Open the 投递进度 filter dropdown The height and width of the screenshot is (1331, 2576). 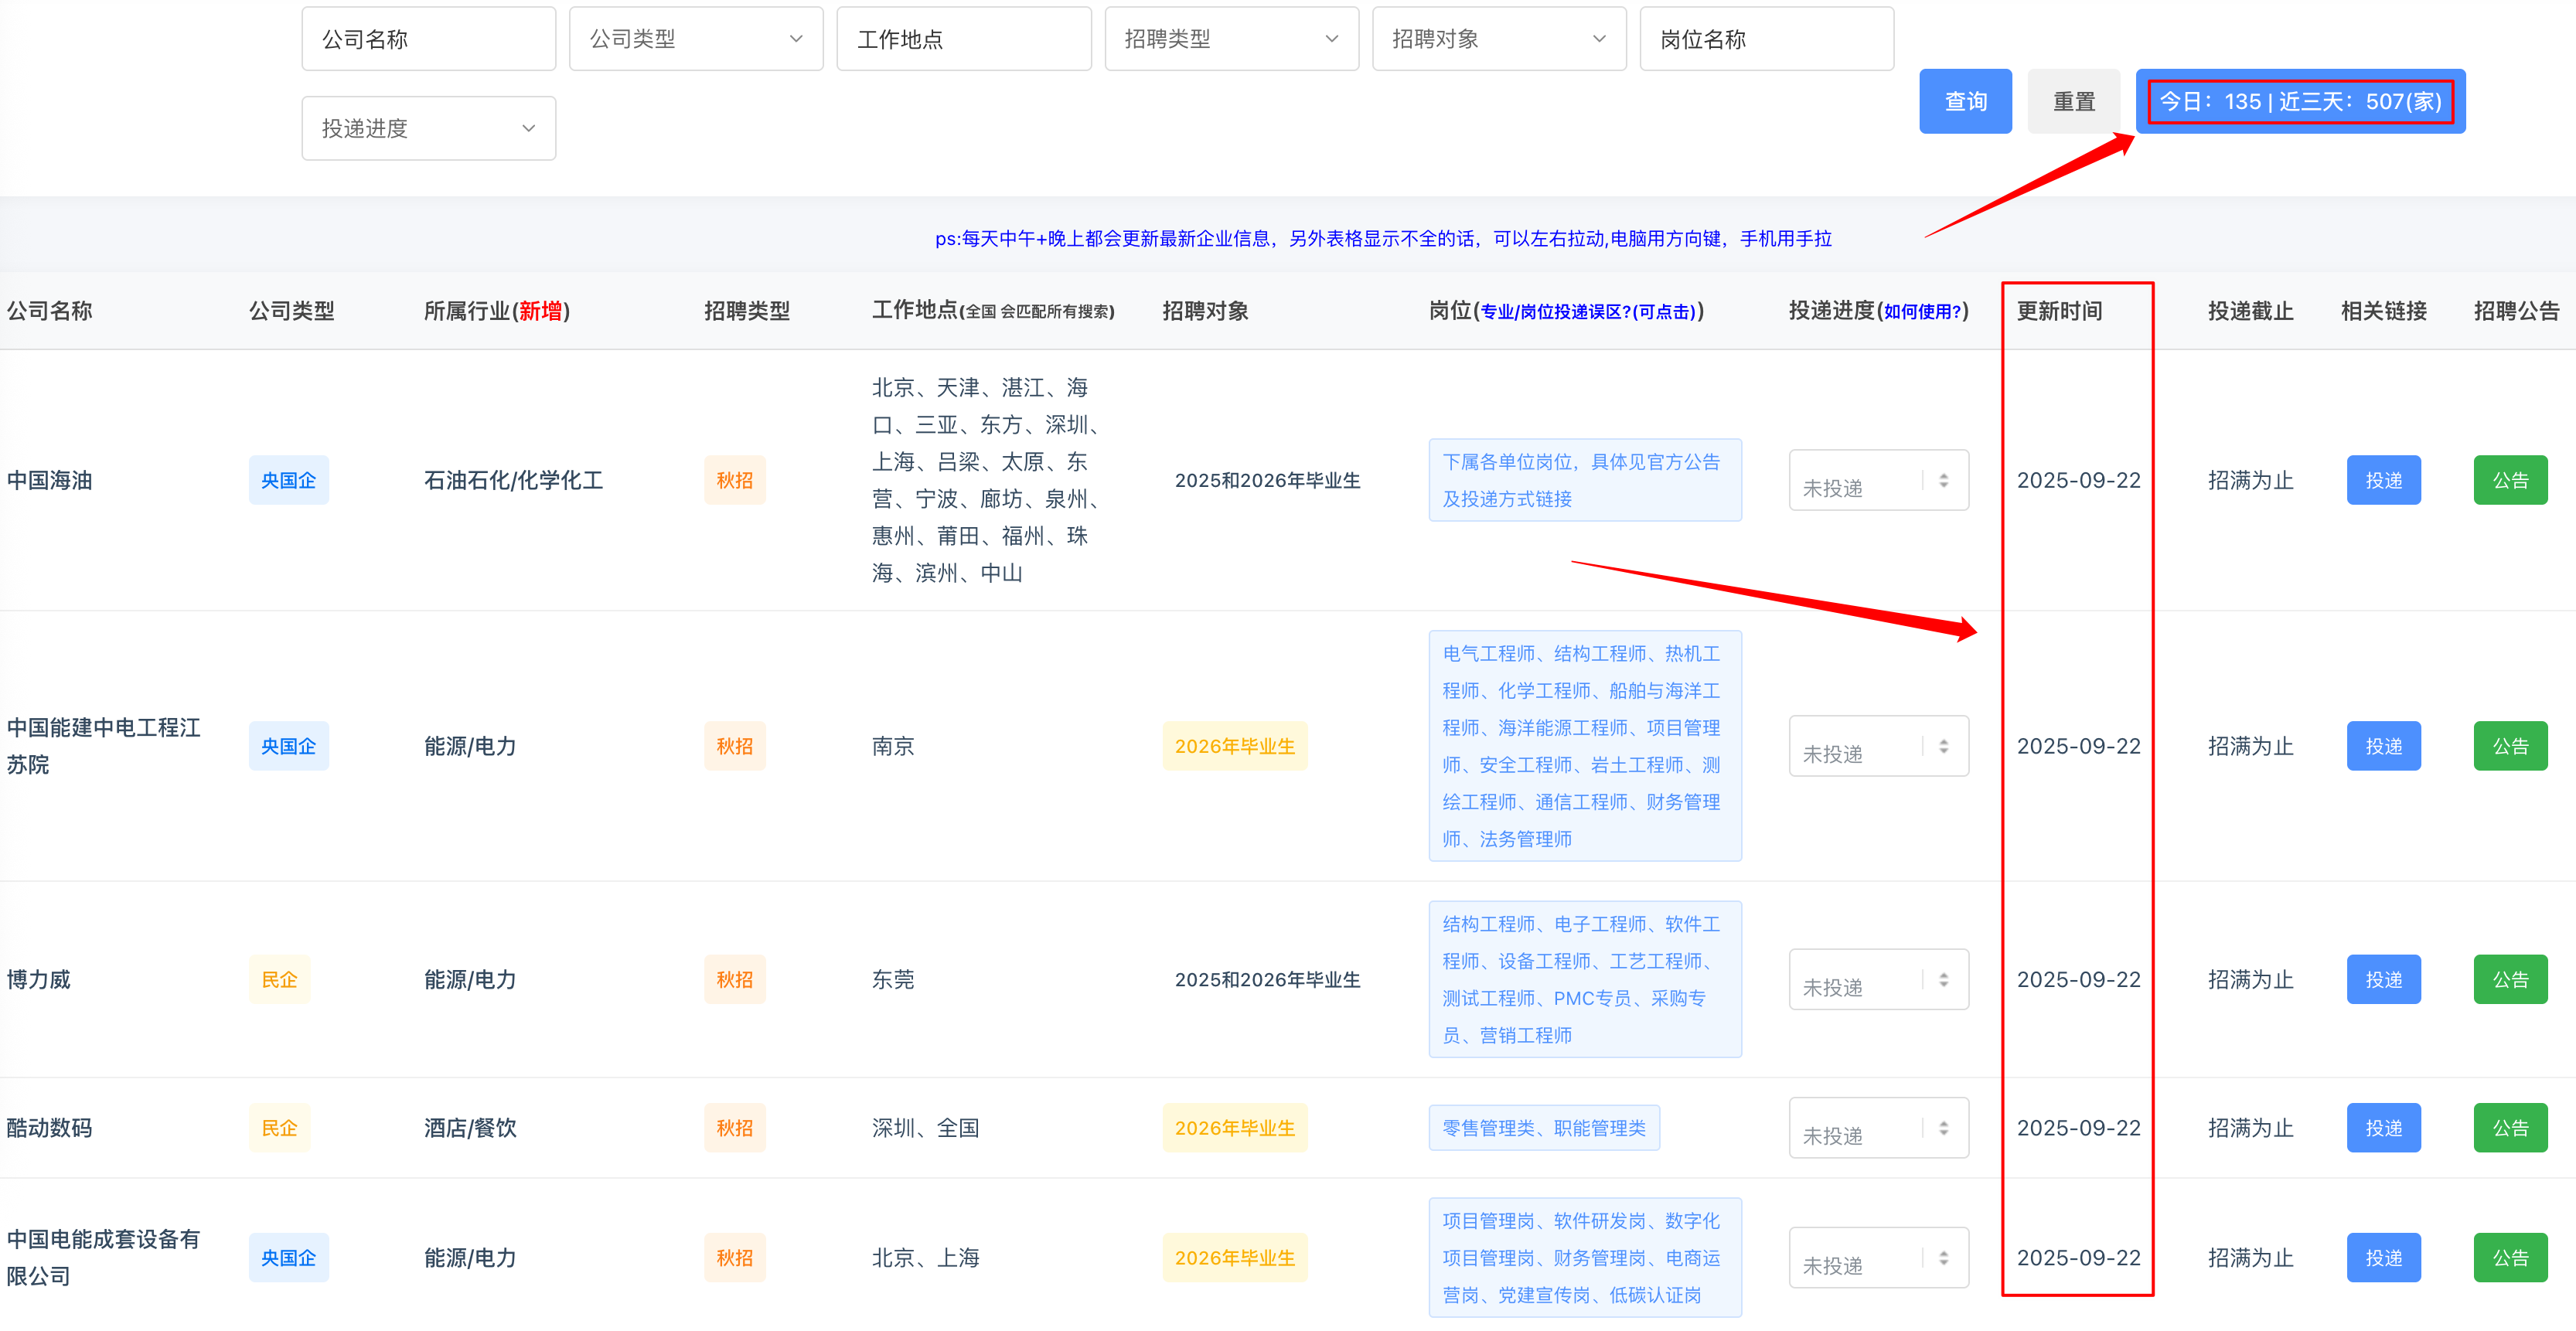pyautogui.click(x=428, y=127)
